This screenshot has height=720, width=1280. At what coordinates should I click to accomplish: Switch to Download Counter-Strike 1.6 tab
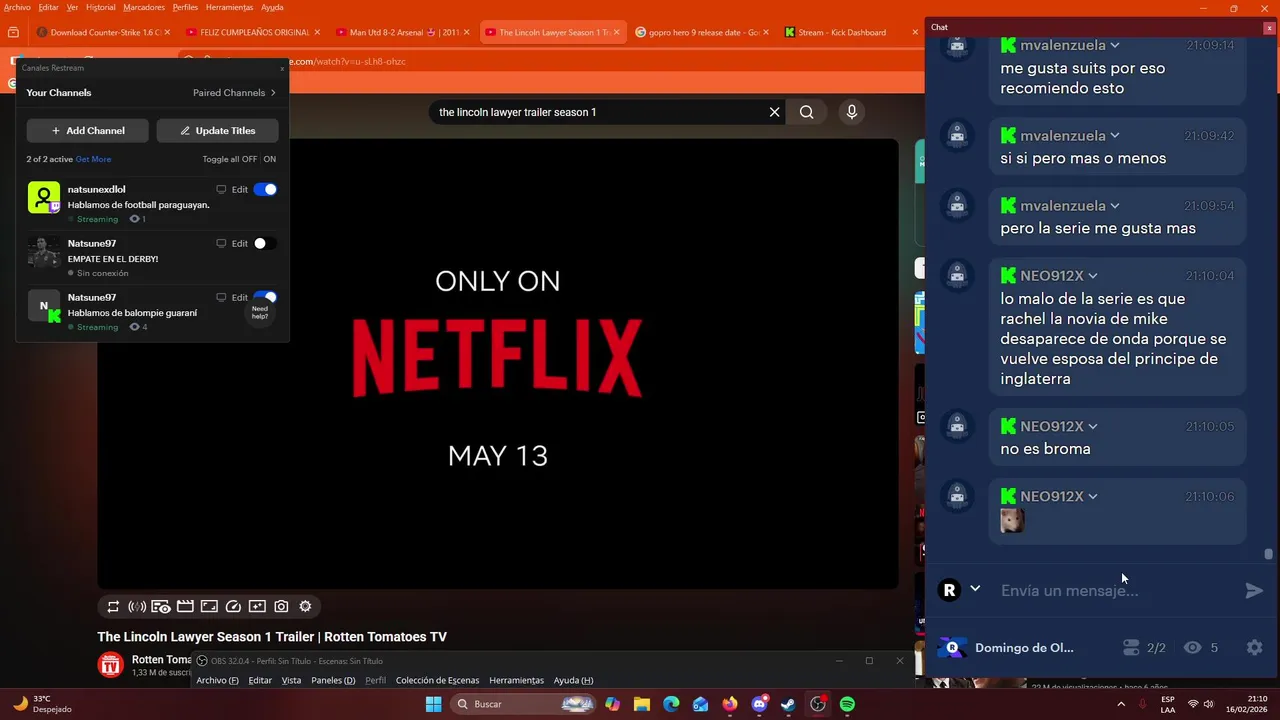pos(102,32)
